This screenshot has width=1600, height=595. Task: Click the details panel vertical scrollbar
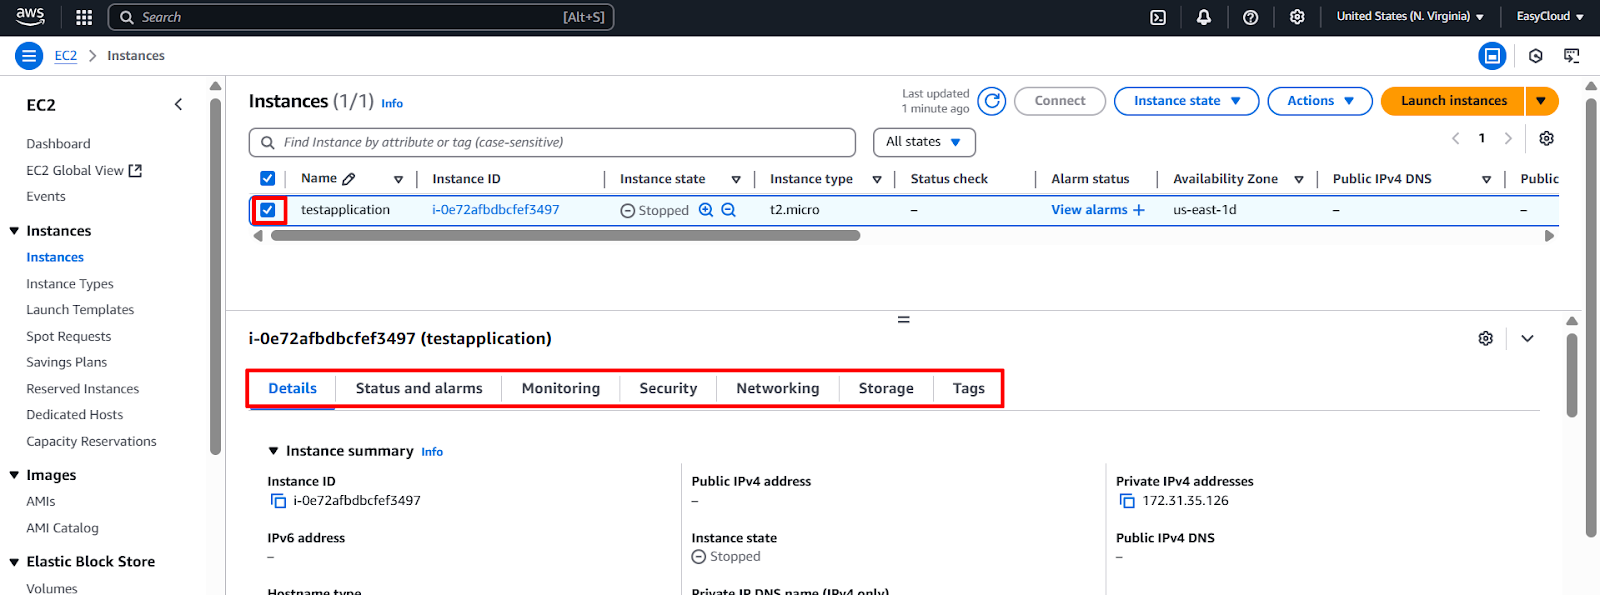(x=1572, y=375)
